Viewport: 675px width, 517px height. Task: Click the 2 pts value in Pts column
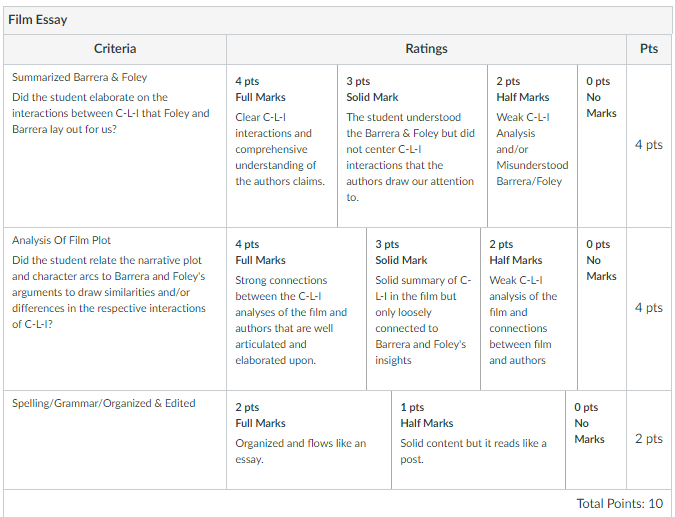click(x=649, y=439)
